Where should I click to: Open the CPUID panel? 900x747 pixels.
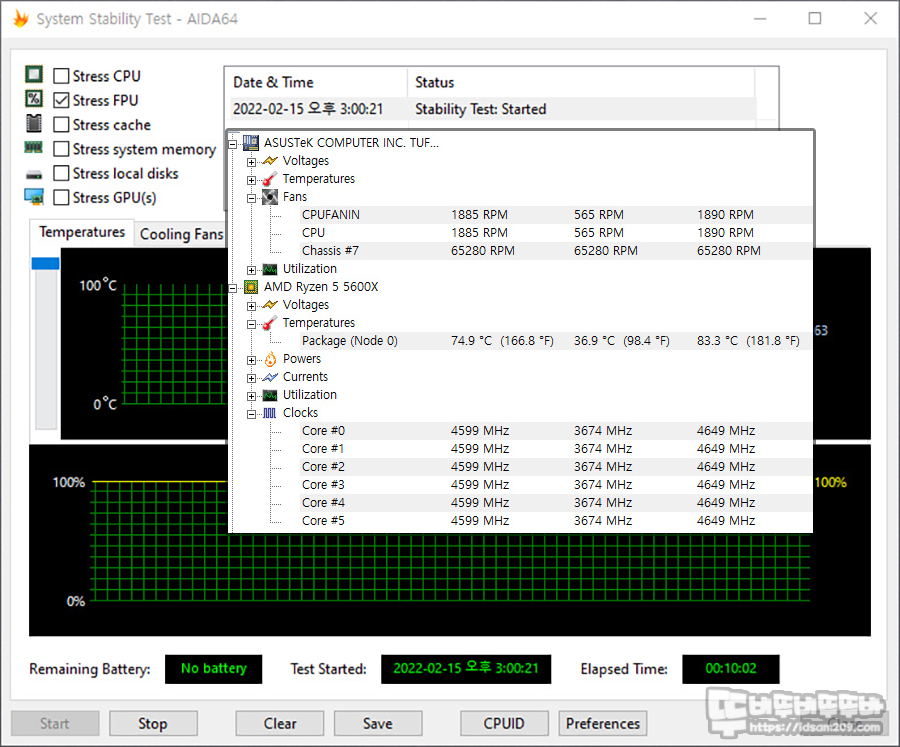[504, 723]
